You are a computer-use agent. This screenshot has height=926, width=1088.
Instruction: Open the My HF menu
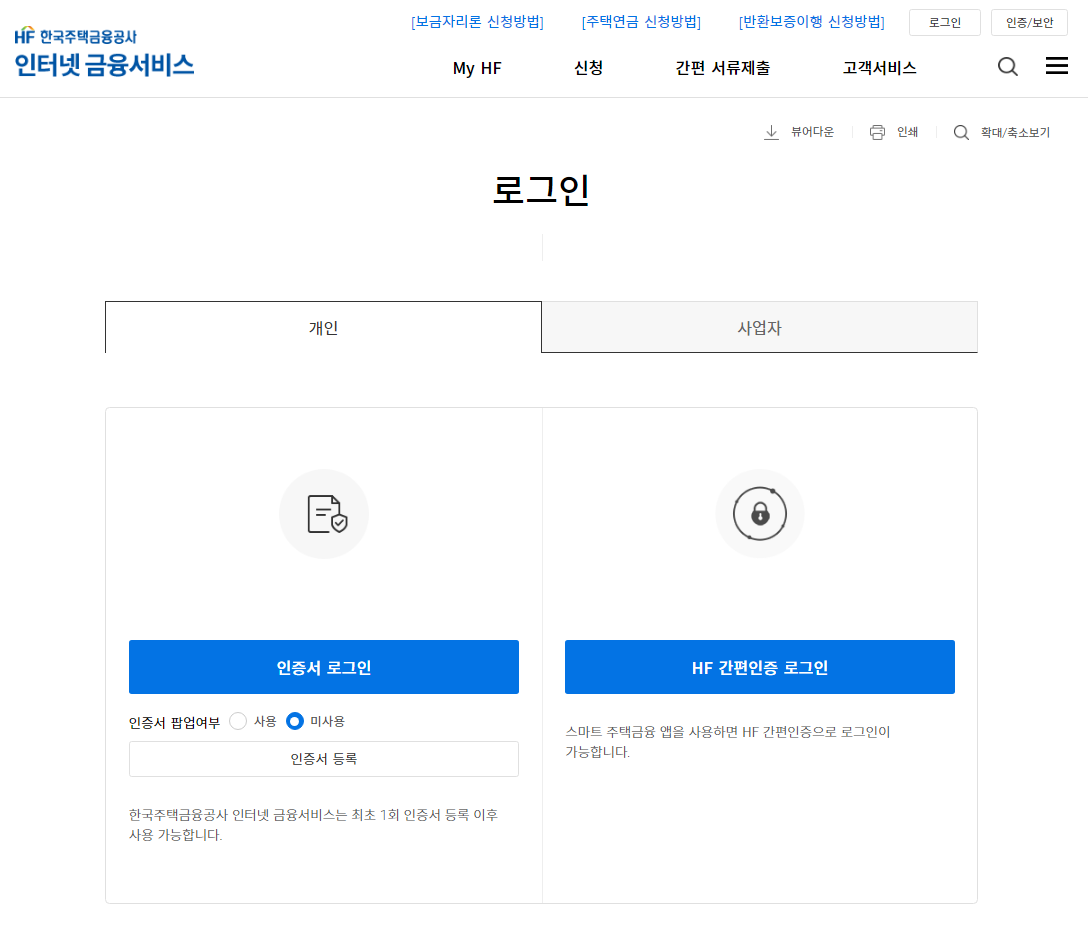[x=477, y=67]
